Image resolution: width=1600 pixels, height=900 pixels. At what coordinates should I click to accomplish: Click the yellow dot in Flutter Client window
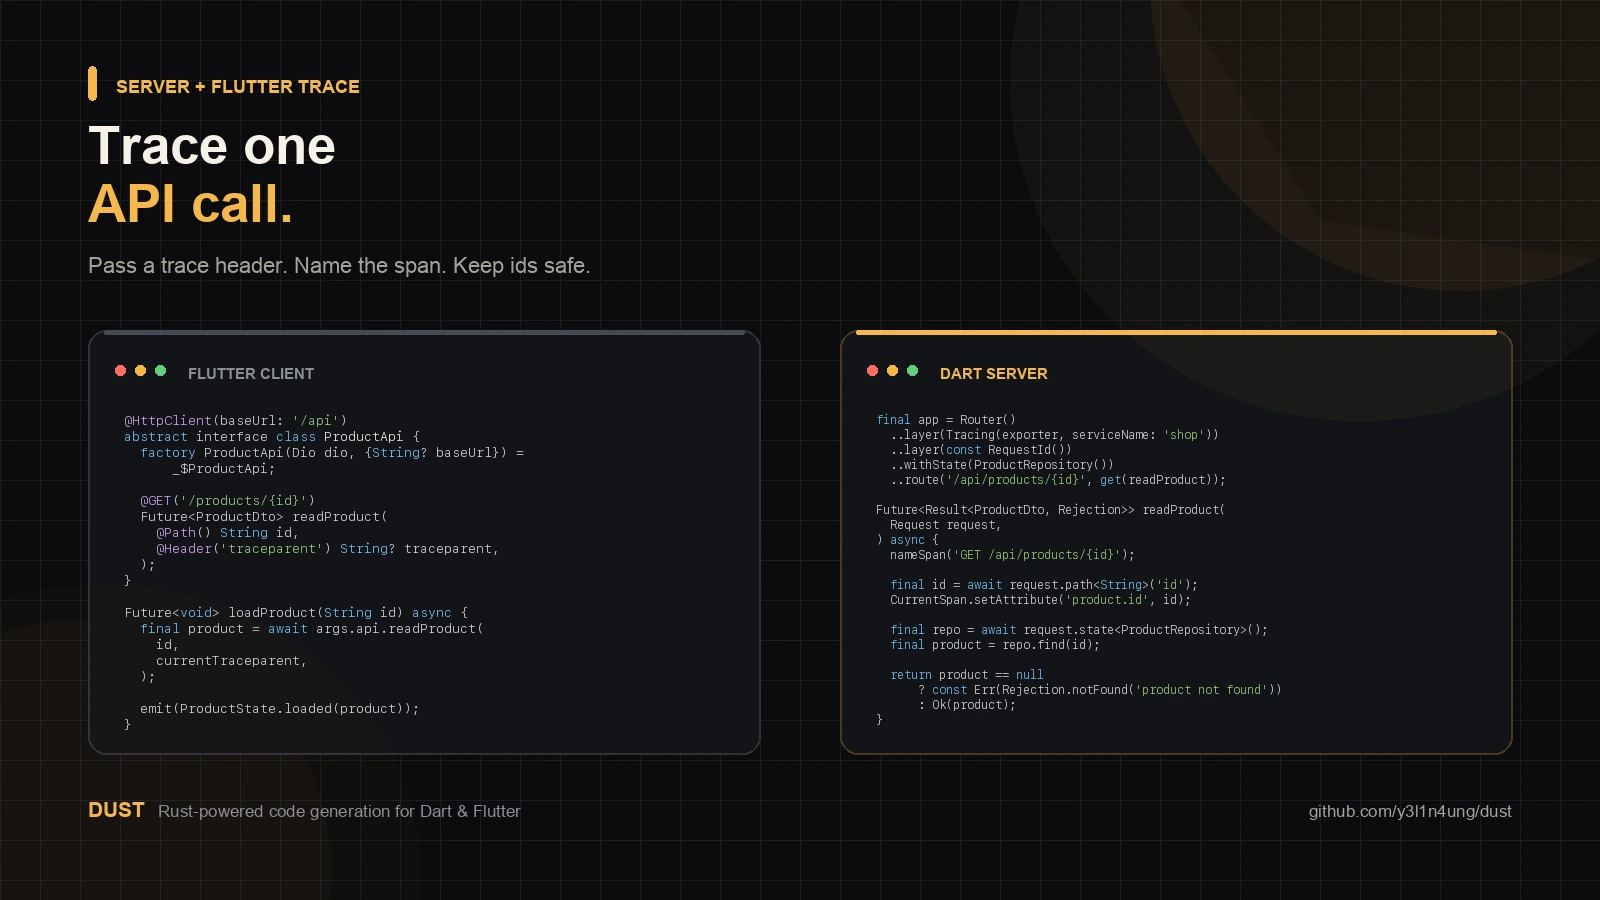pyautogui.click(x=140, y=371)
